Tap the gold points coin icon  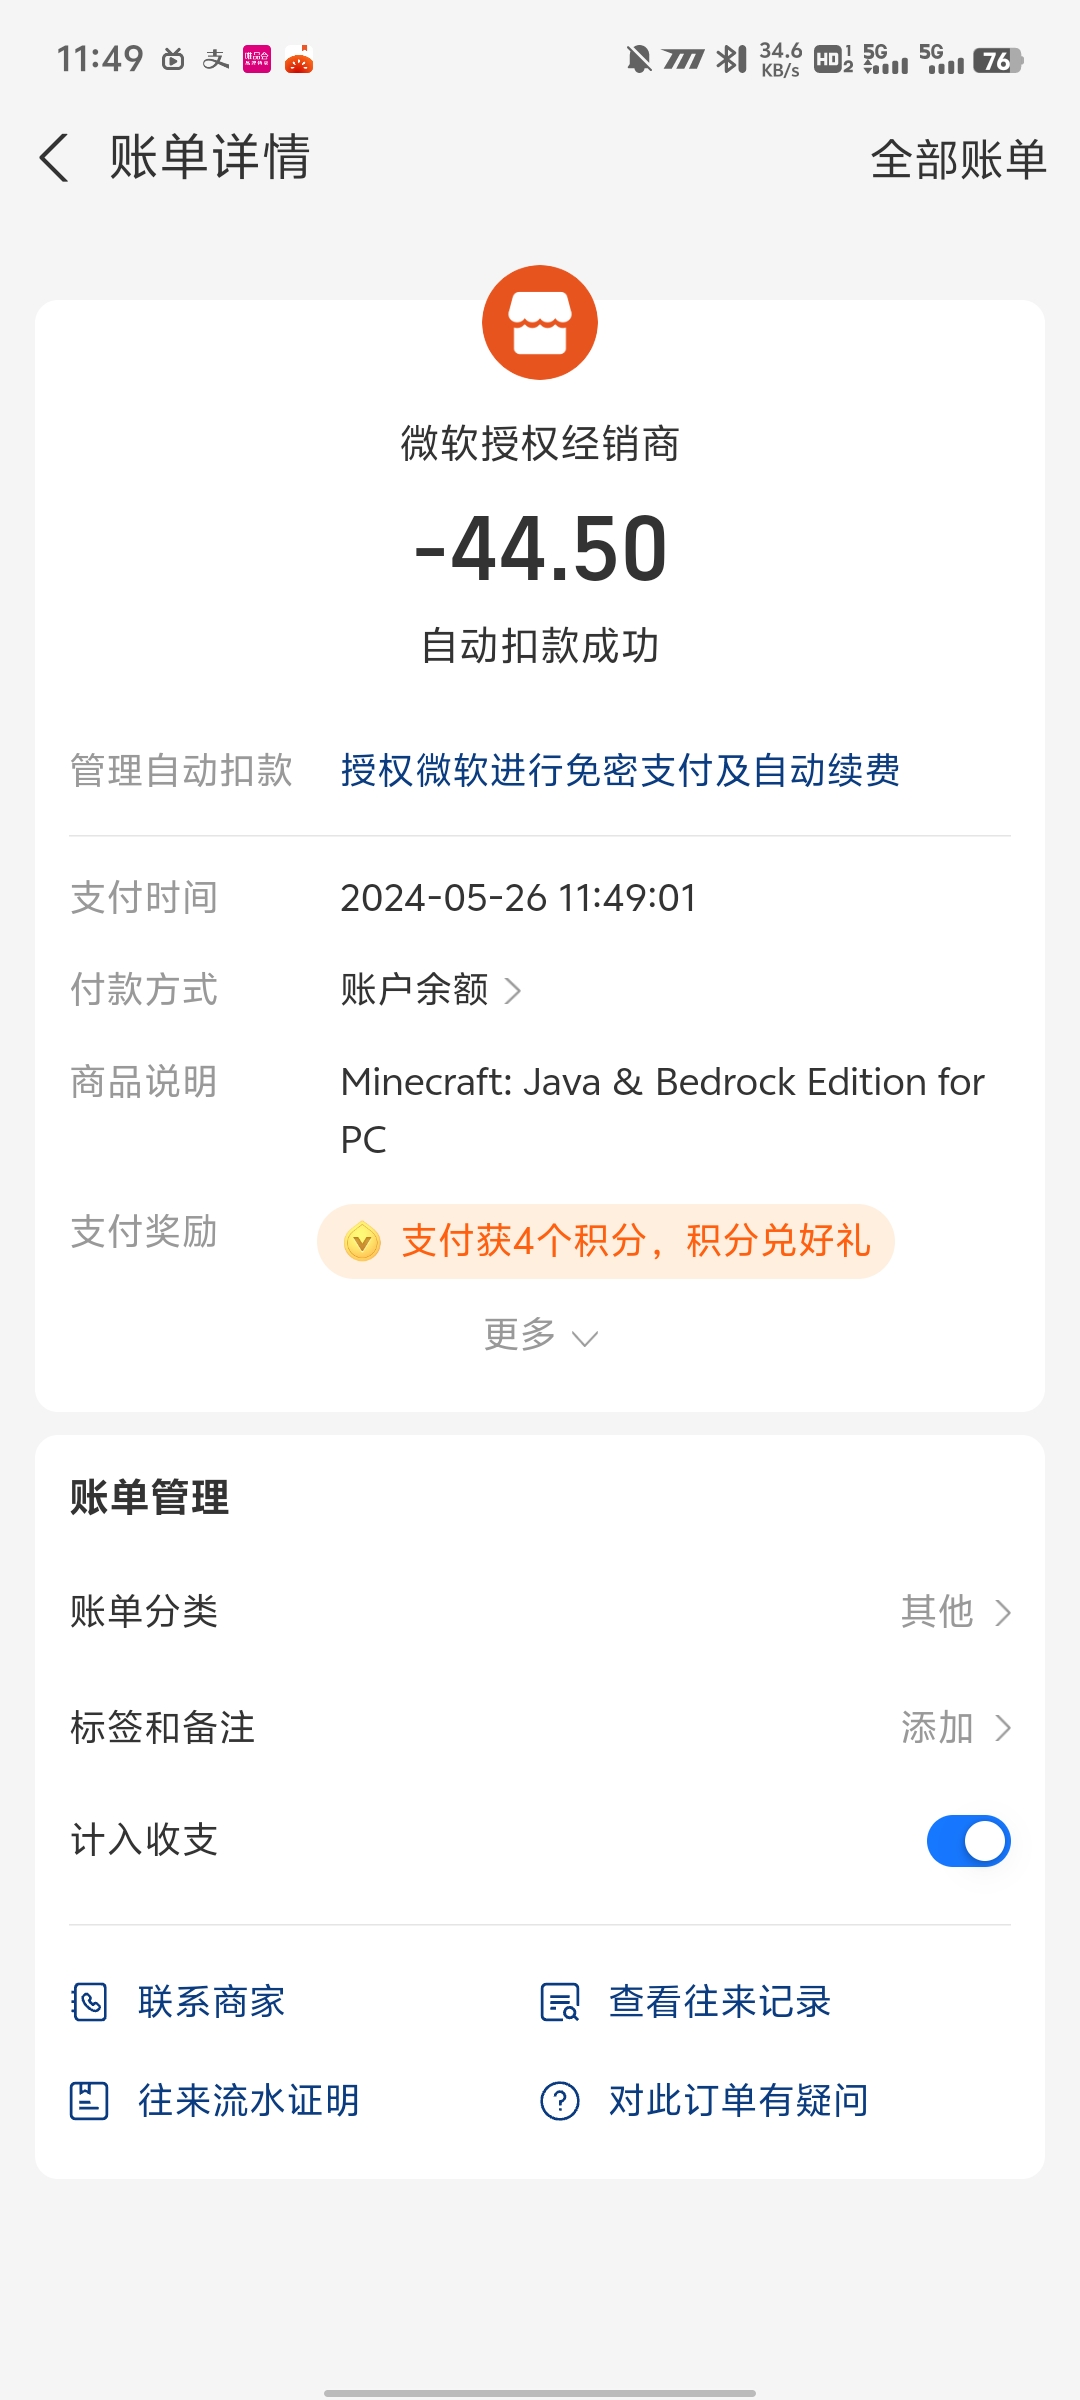[x=362, y=1242]
